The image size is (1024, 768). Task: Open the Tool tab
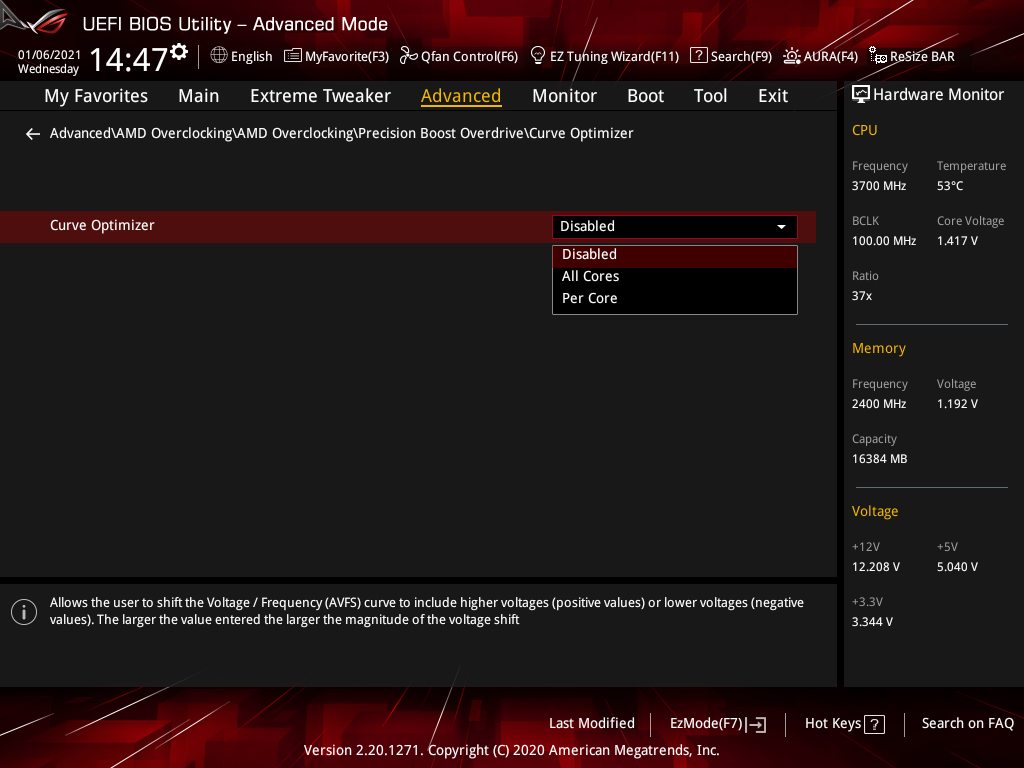pos(710,96)
